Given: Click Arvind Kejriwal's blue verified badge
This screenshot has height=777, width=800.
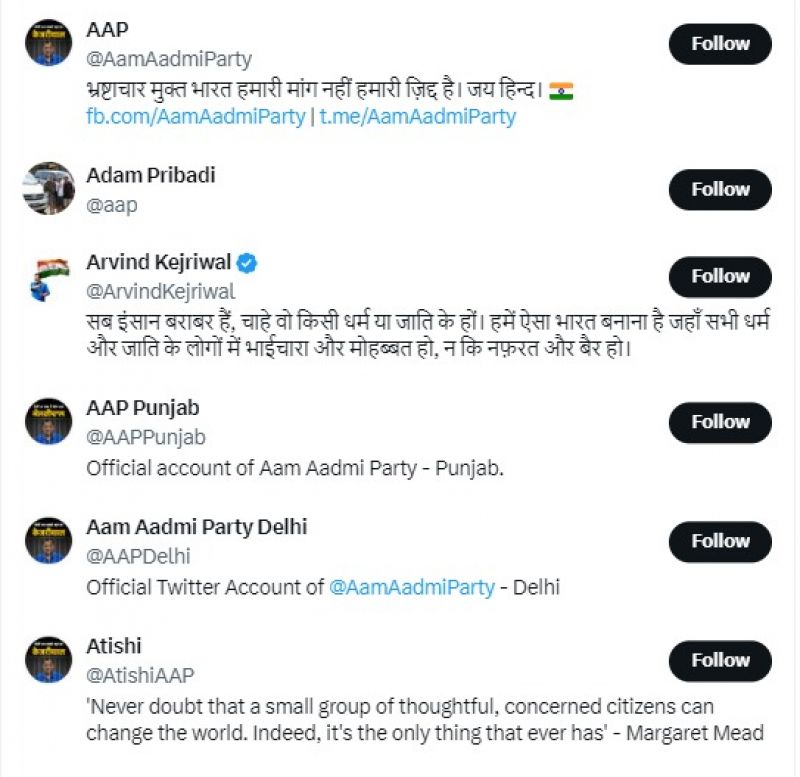Looking at the screenshot, I should point(248,263).
